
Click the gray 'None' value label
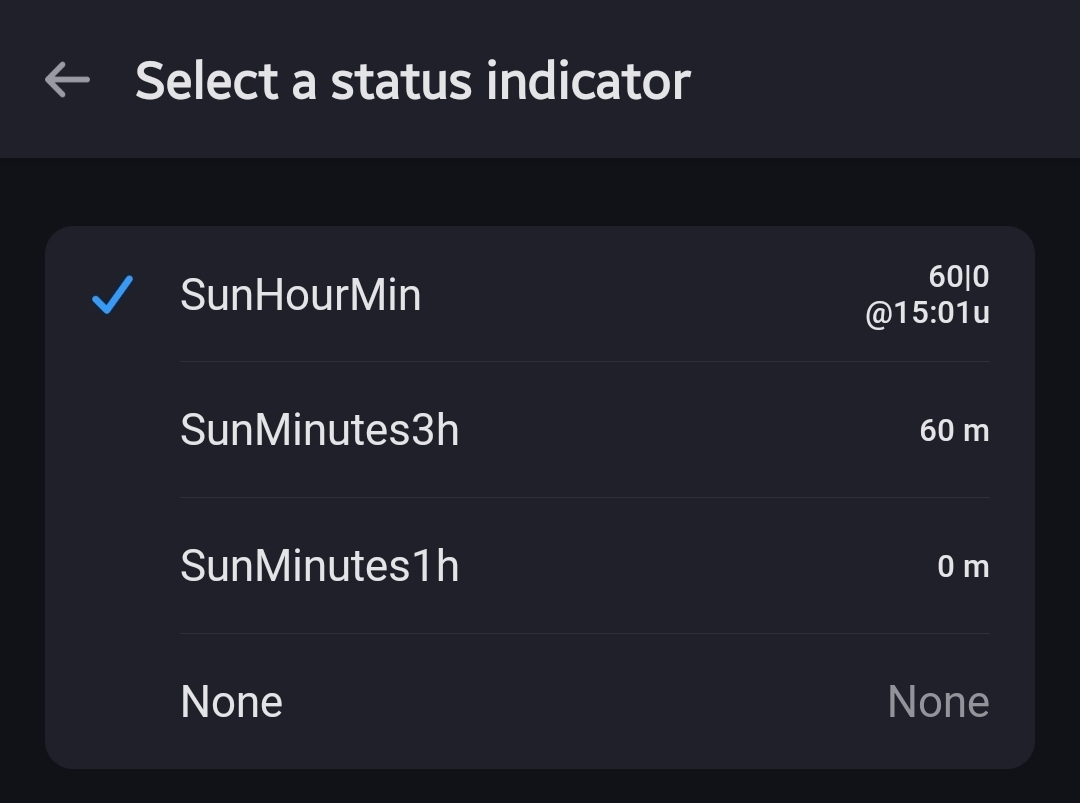click(938, 702)
